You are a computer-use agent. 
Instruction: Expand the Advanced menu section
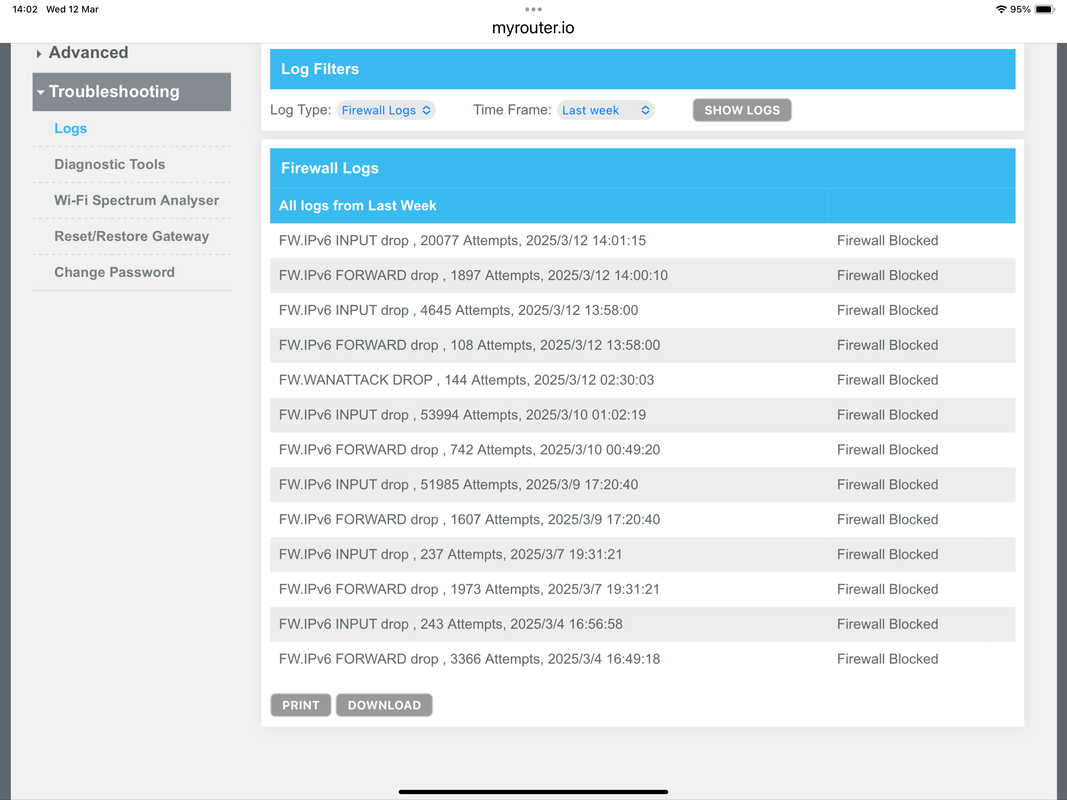click(x=82, y=52)
